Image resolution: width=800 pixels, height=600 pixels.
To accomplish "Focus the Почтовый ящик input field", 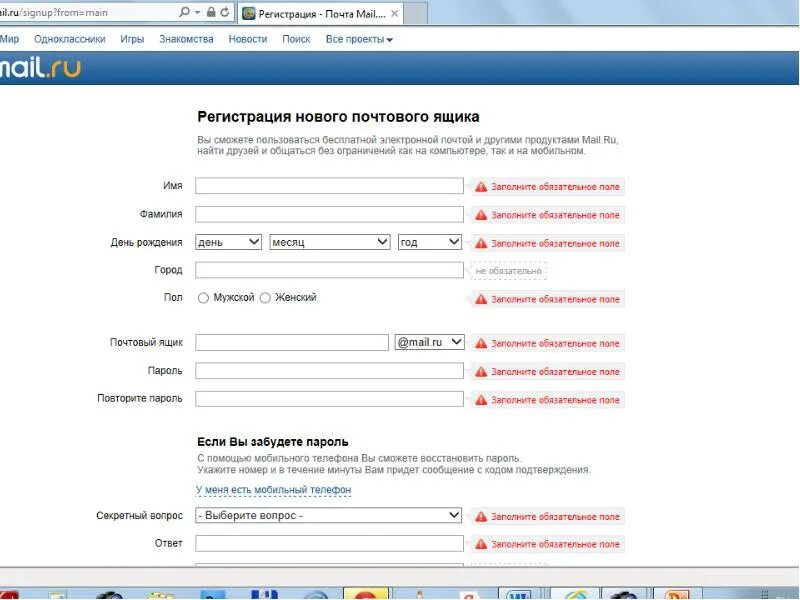I will (x=292, y=342).
